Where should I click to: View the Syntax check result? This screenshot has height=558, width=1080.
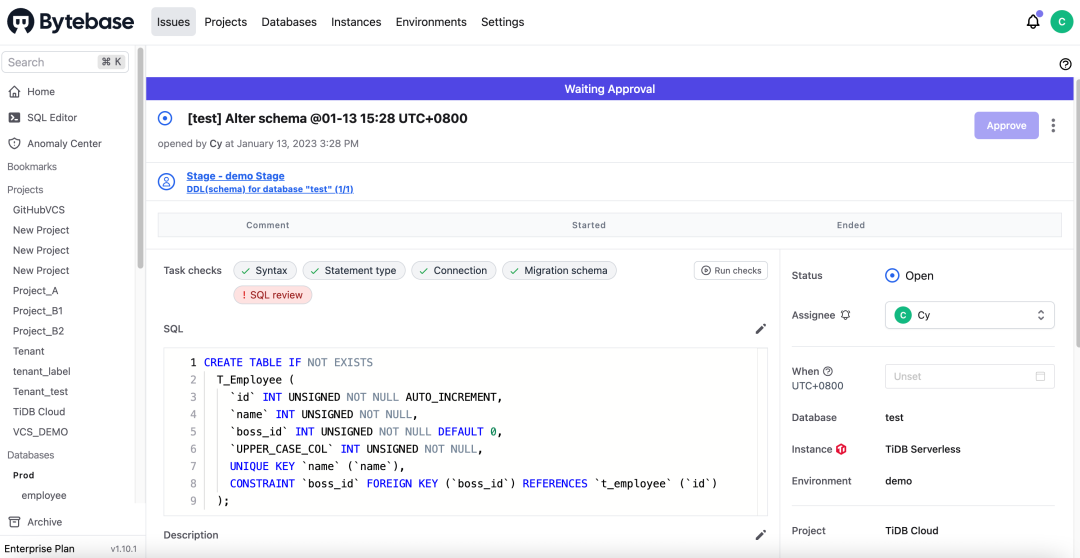tap(266, 271)
